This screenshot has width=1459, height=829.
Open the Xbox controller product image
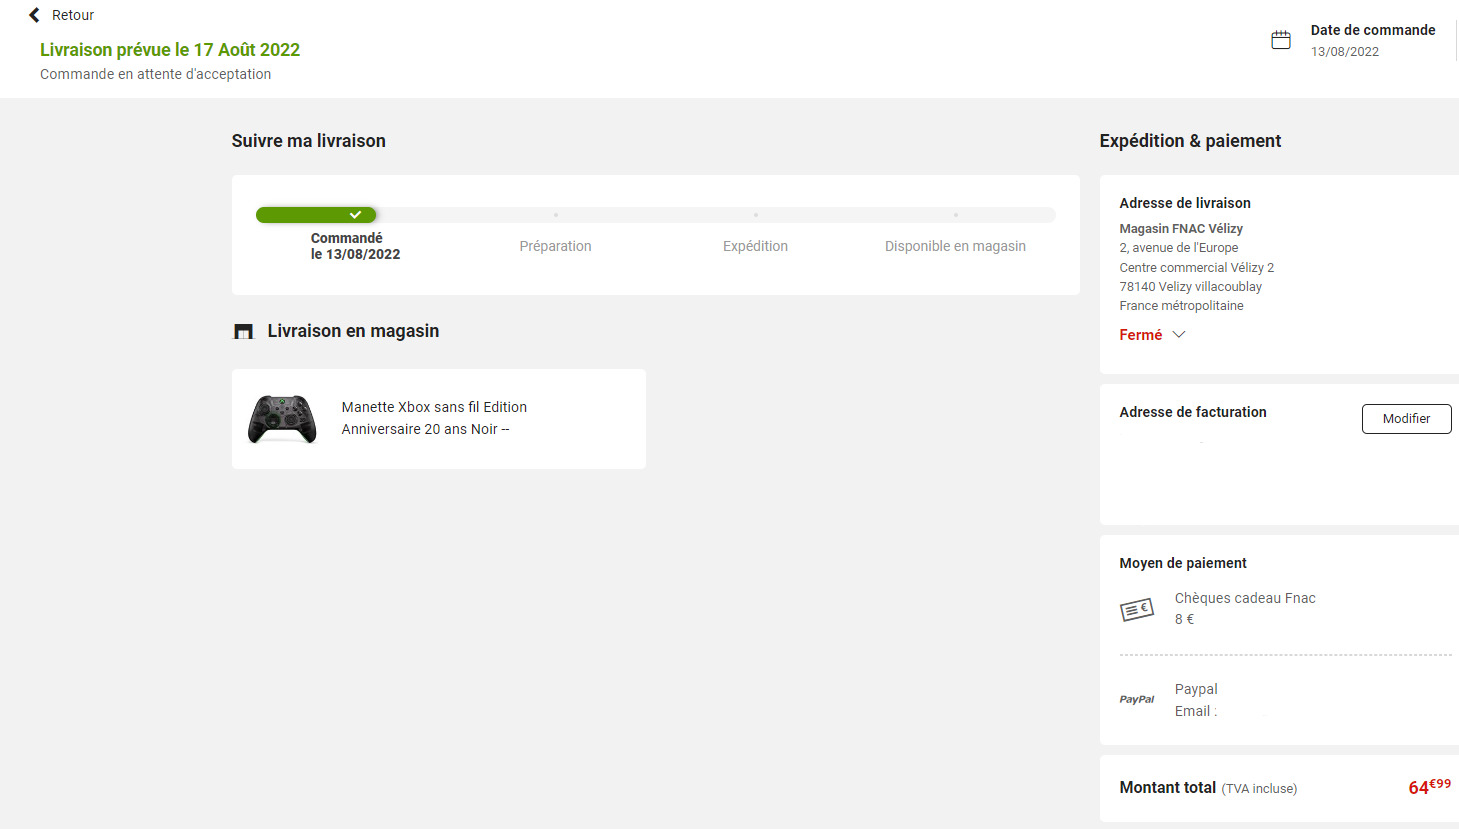282,419
